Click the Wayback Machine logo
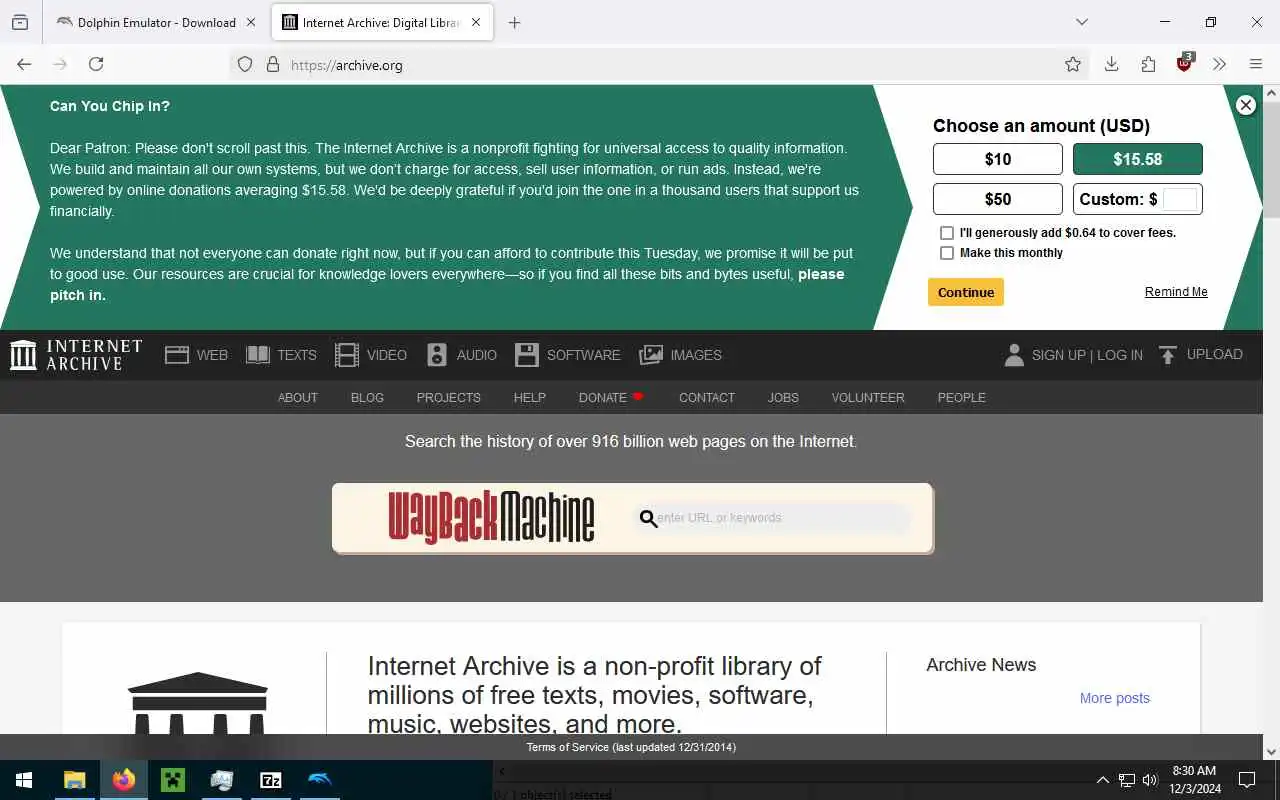The image size is (1280, 800). [x=491, y=517]
